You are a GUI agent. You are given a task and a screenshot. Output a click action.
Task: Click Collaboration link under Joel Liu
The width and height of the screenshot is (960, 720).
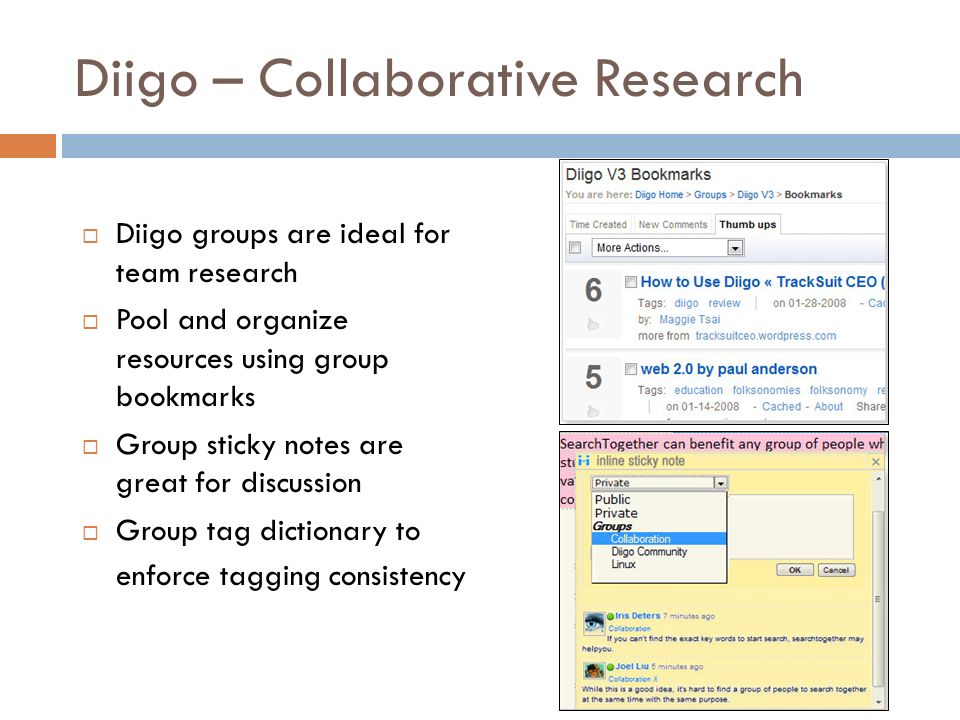coord(629,679)
